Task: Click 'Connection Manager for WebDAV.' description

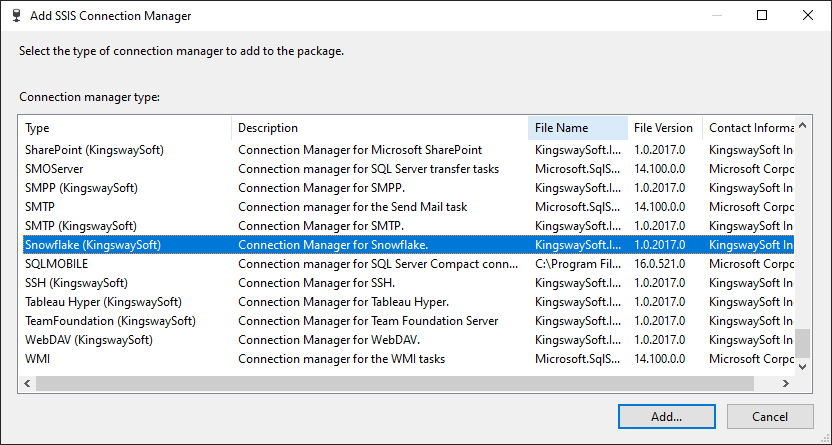Action: tap(329, 340)
